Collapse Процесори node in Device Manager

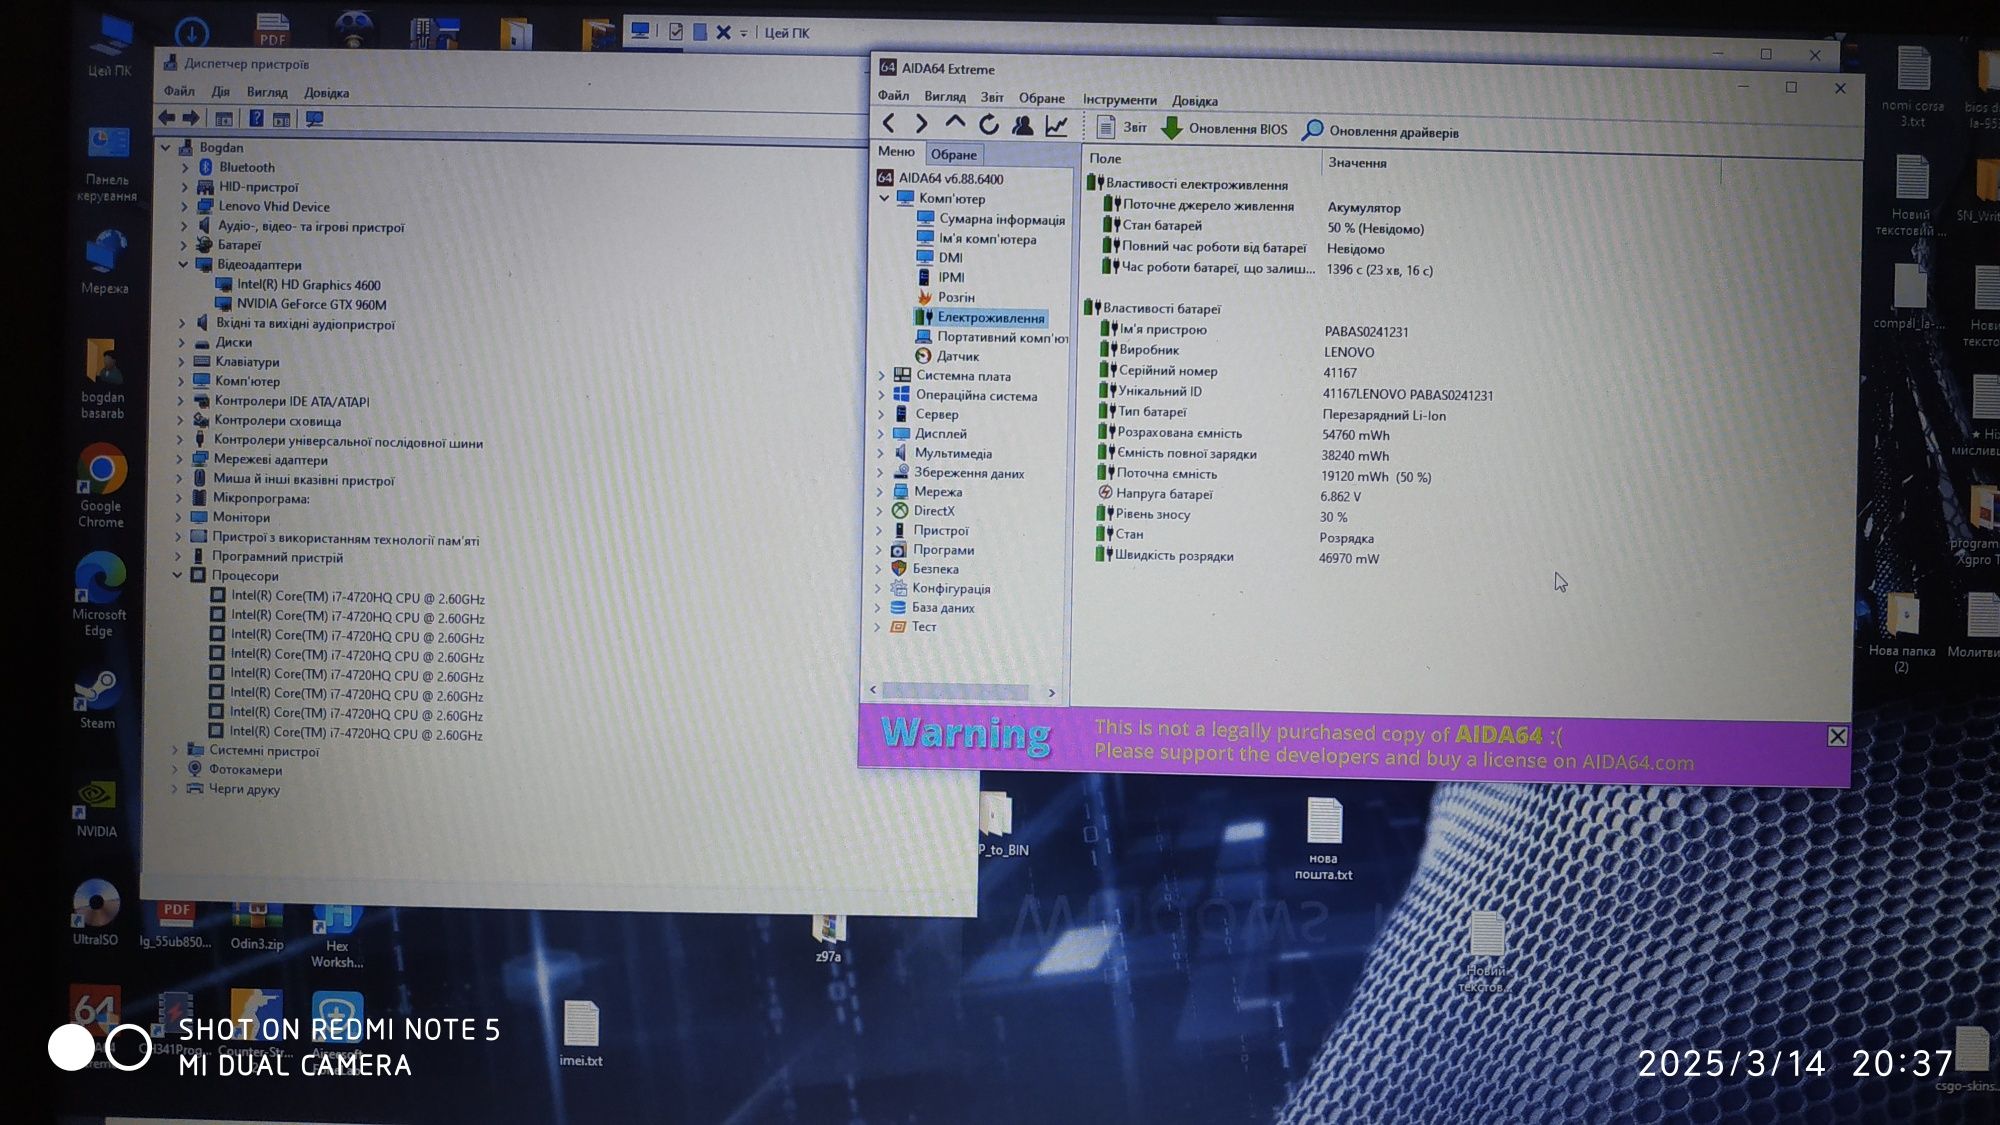[177, 576]
